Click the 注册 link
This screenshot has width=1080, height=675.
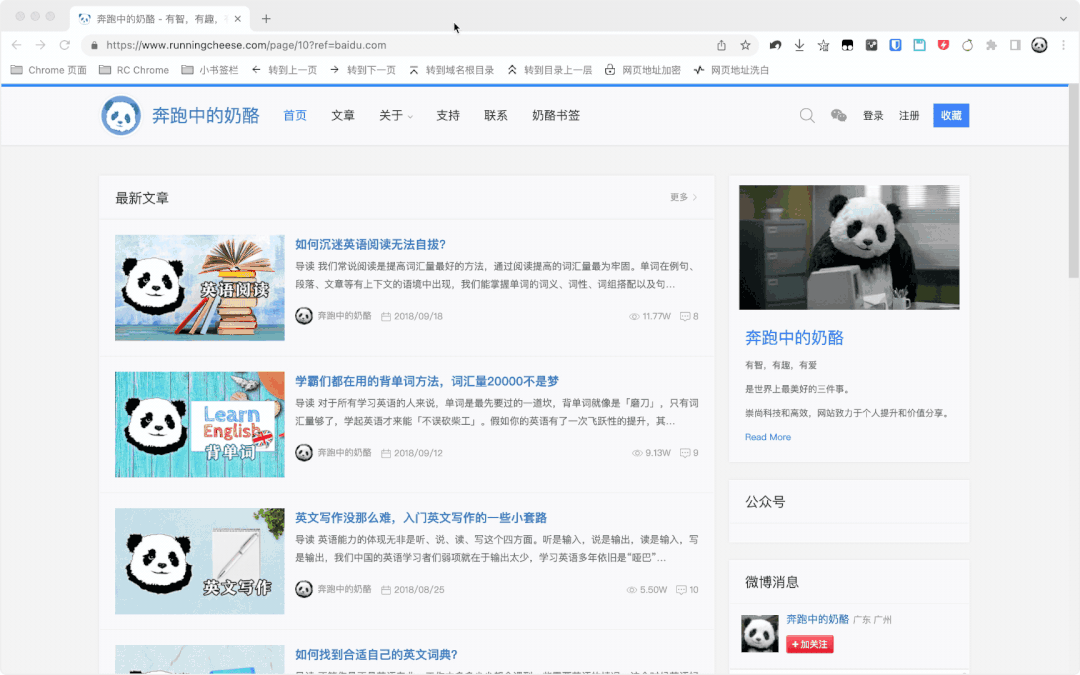pyautogui.click(x=909, y=115)
